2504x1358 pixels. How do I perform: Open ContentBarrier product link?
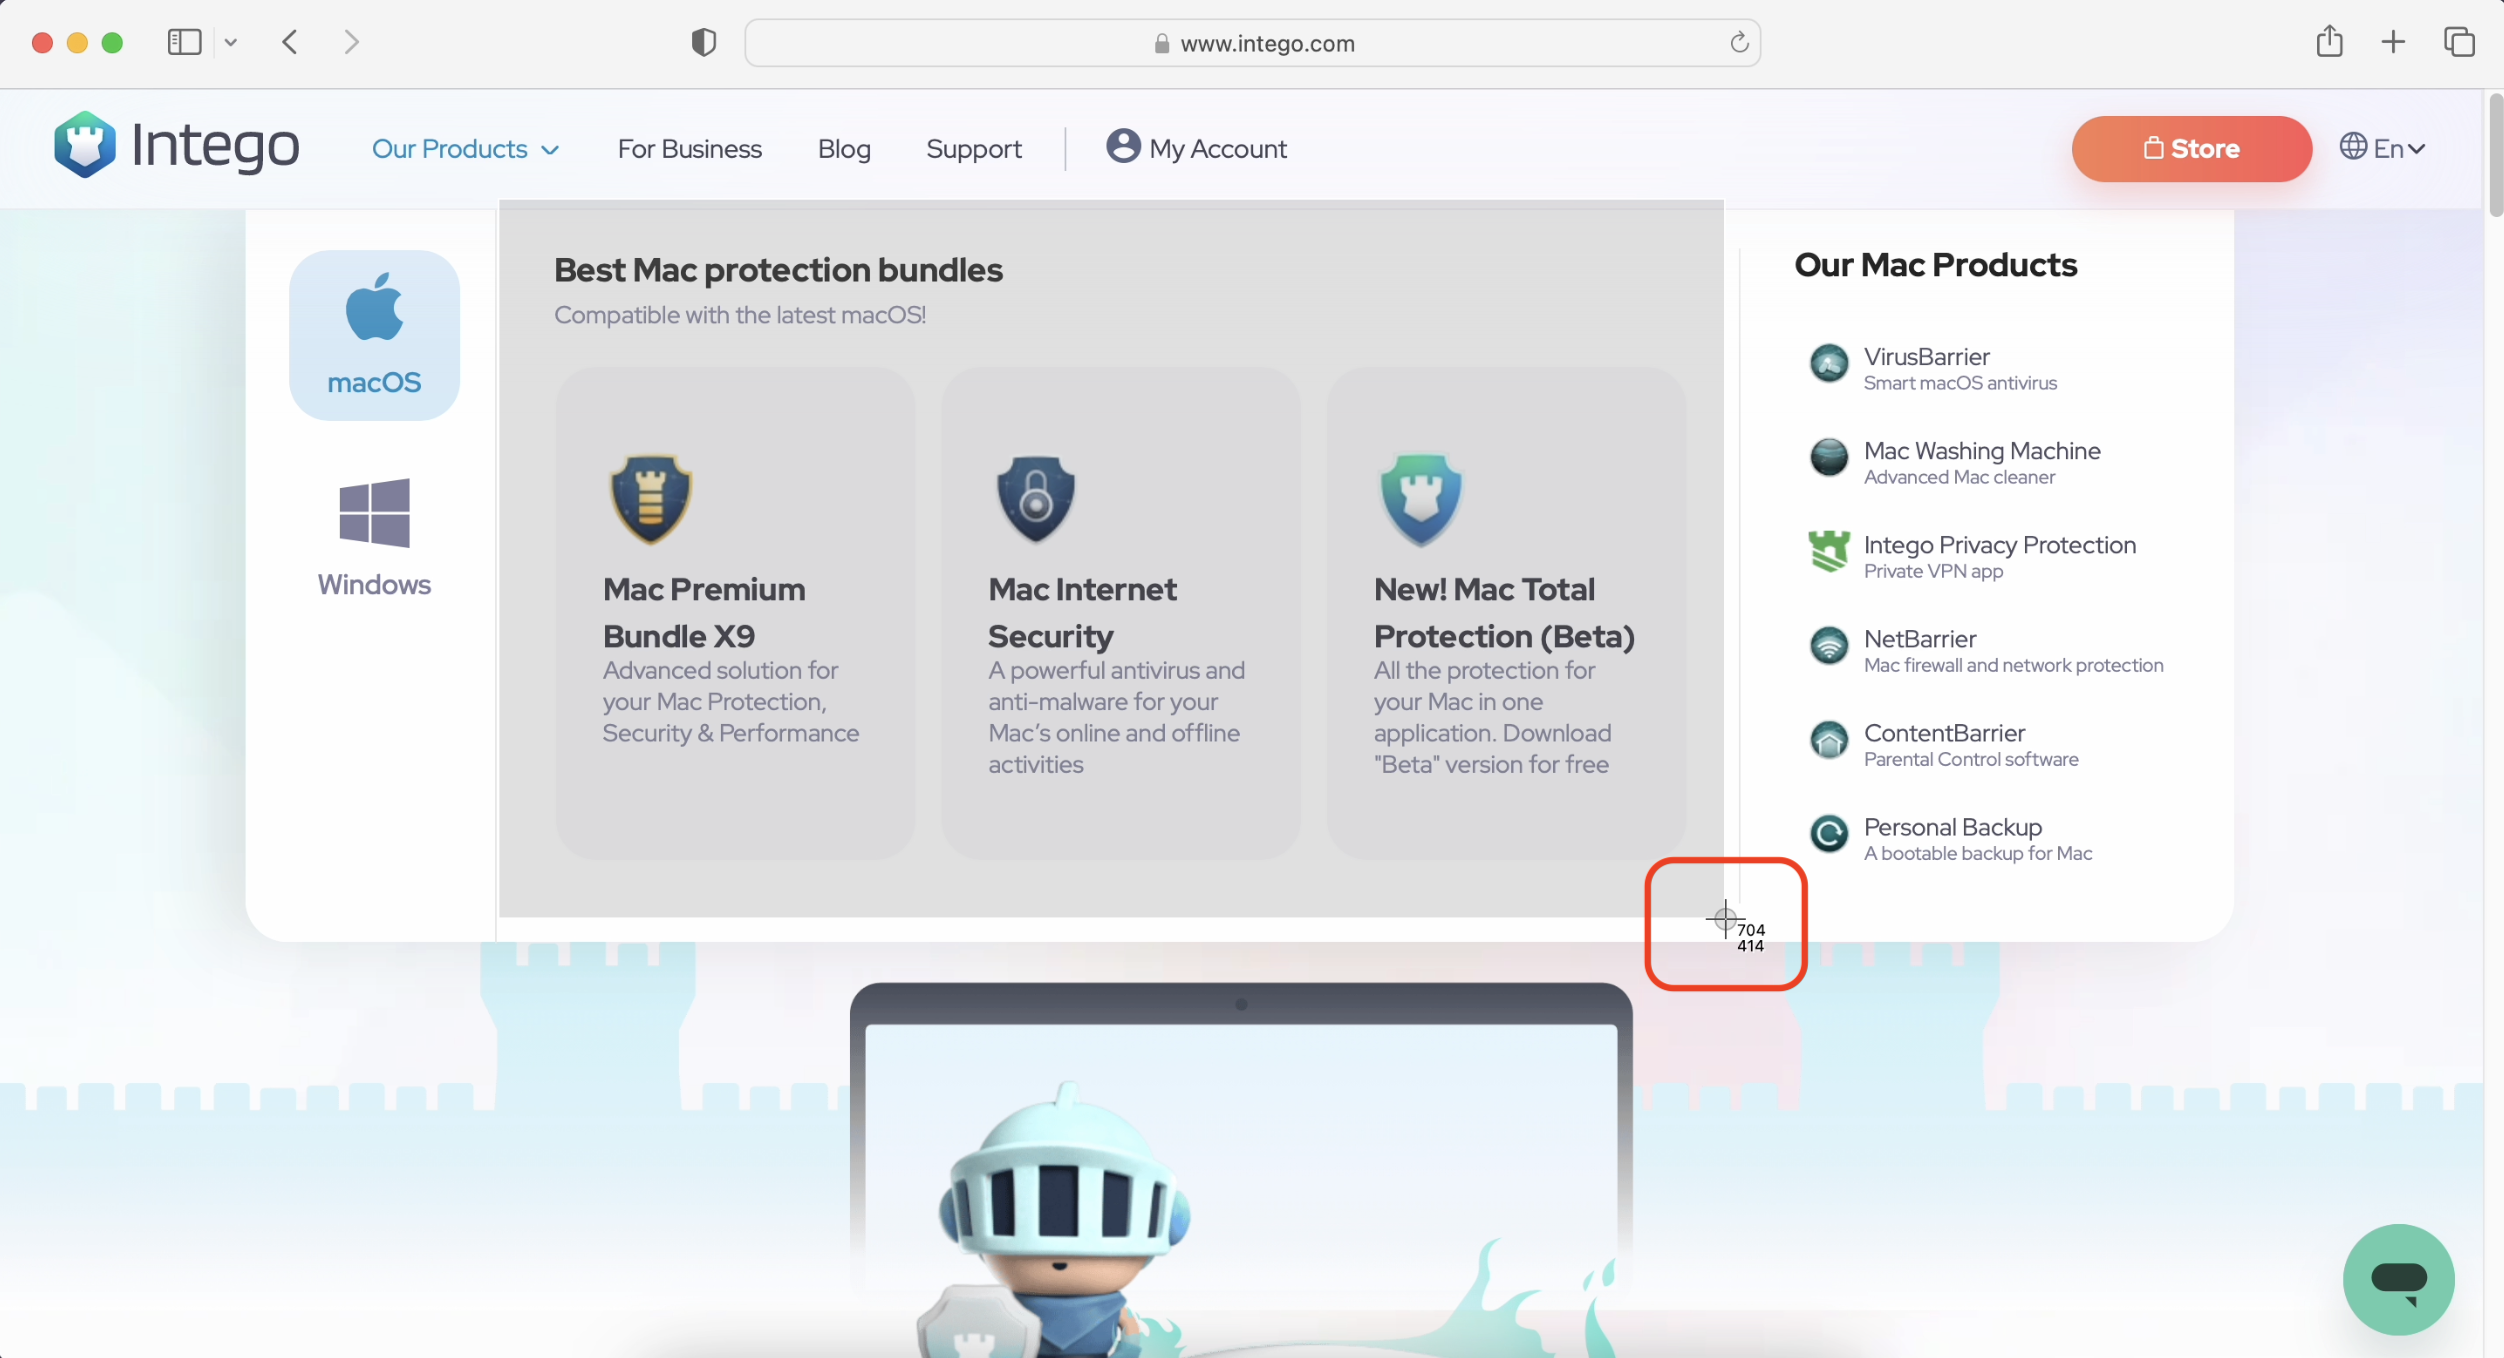tap(1944, 733)
